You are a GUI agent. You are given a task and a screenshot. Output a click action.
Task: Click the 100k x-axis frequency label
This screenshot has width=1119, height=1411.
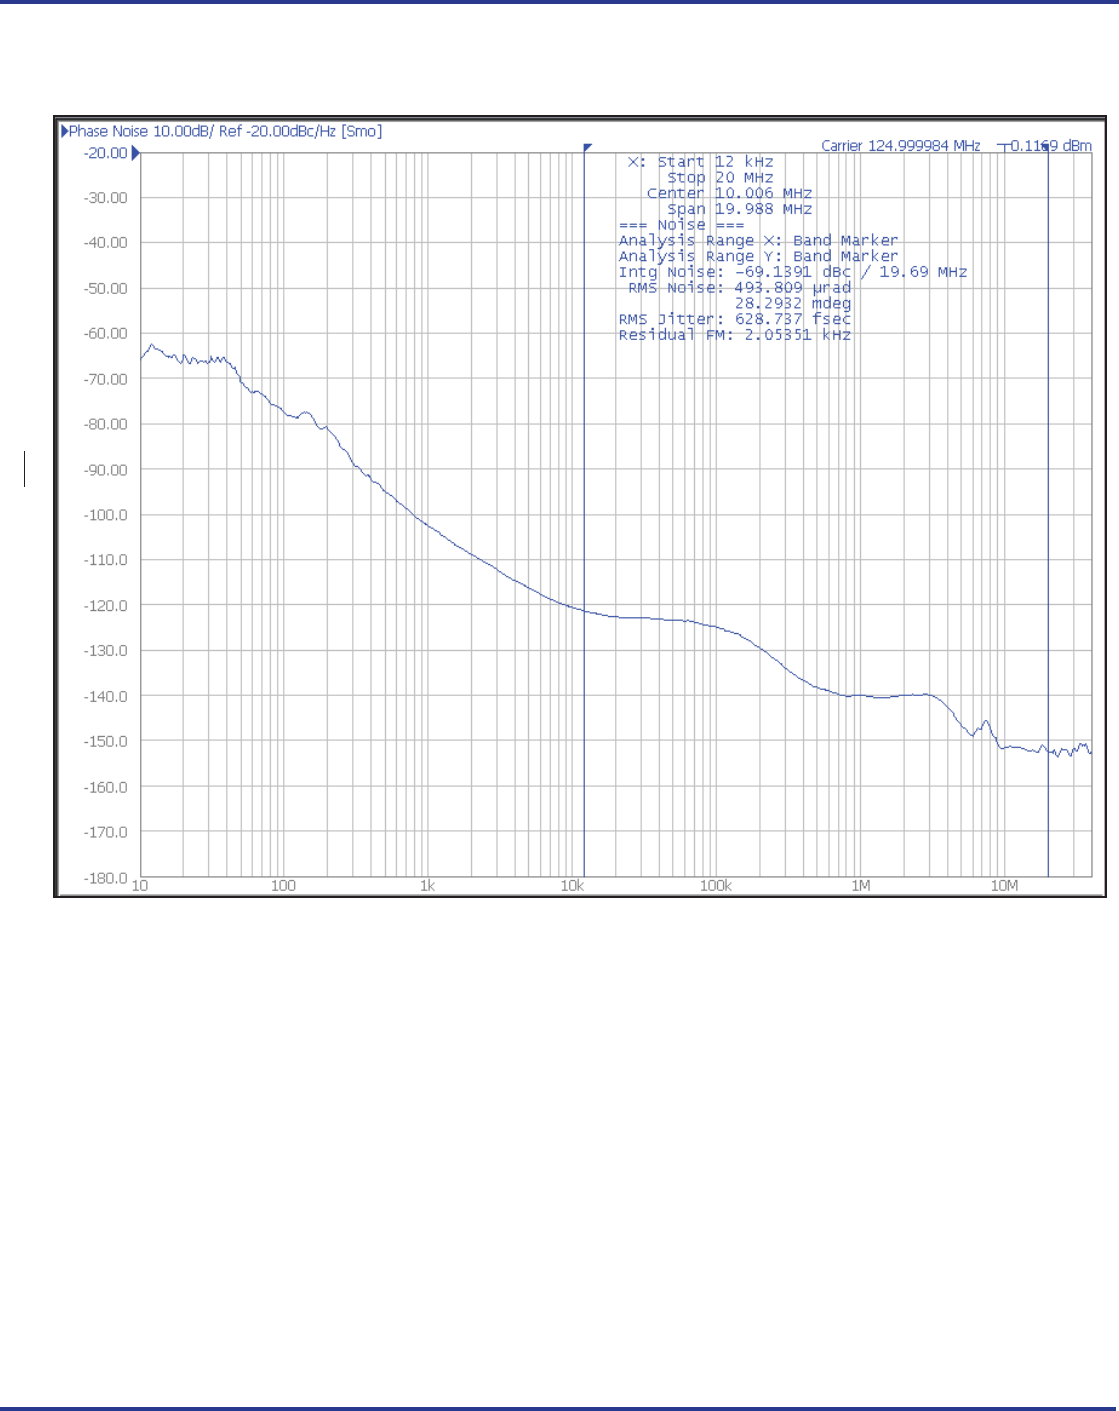716,886
